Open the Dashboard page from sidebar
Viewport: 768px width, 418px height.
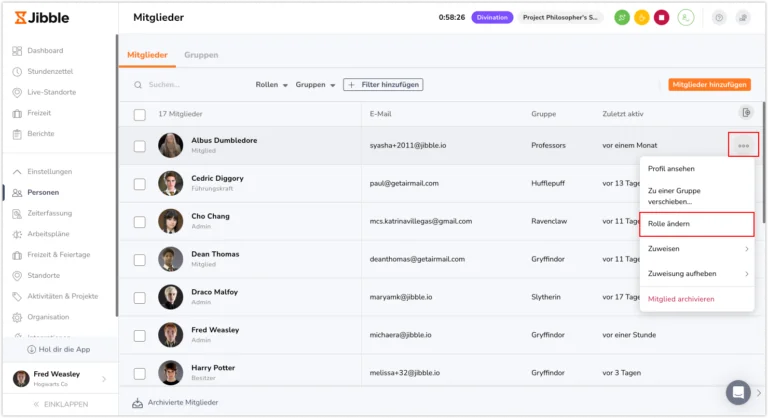point(38,50)
